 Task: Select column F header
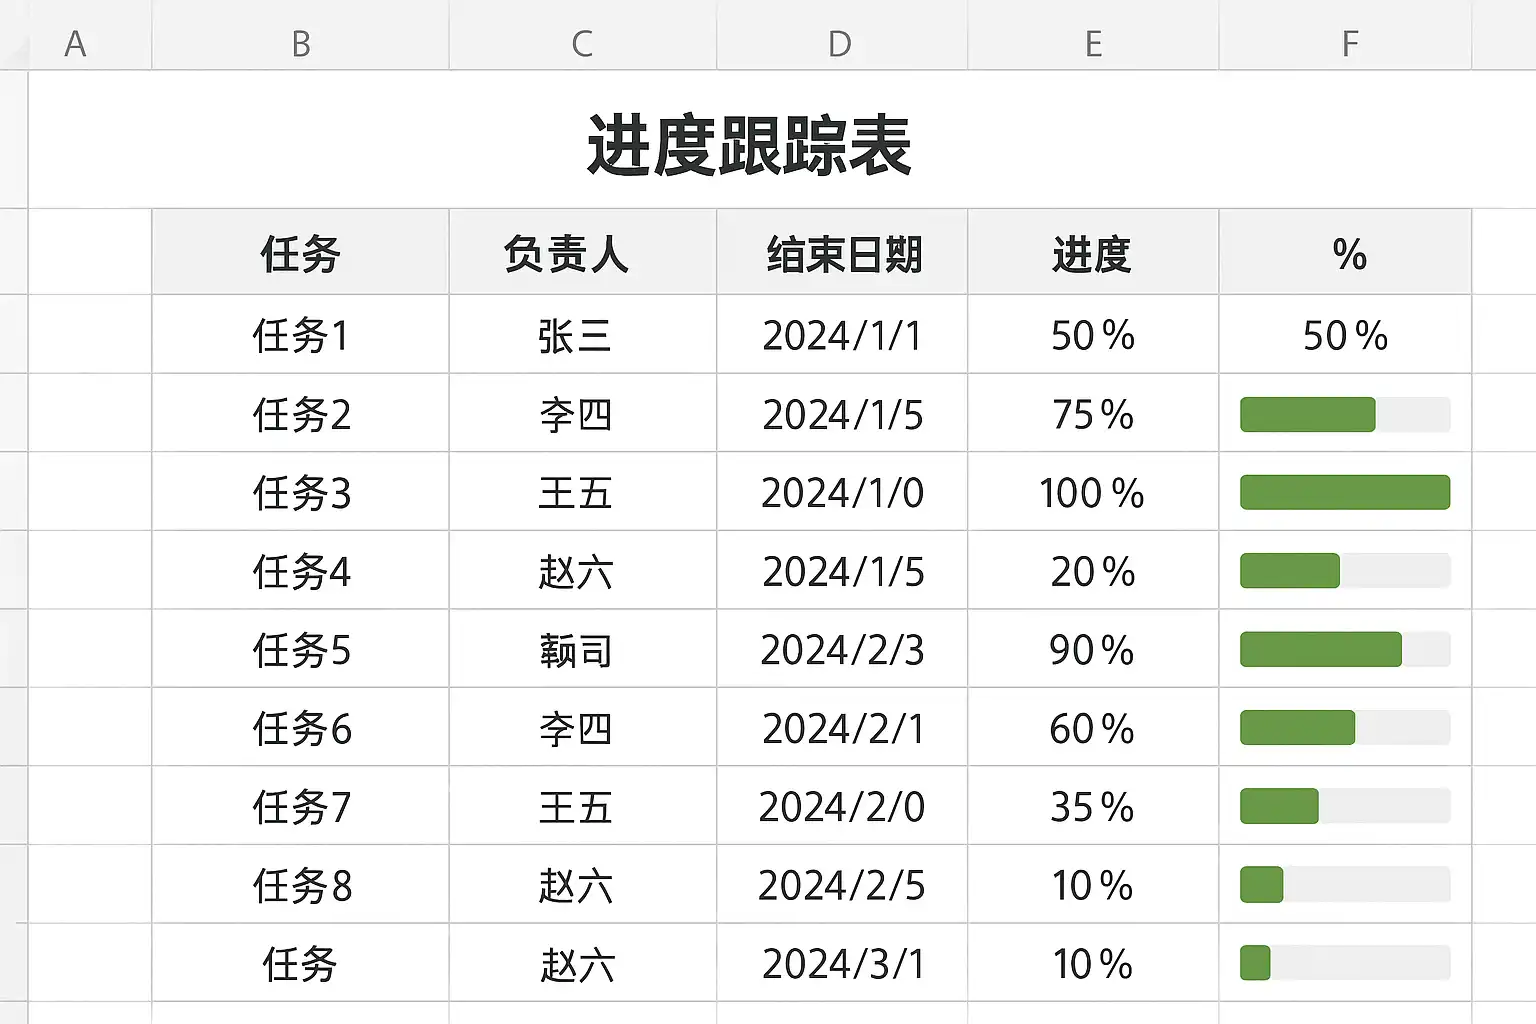(1349, 44)
